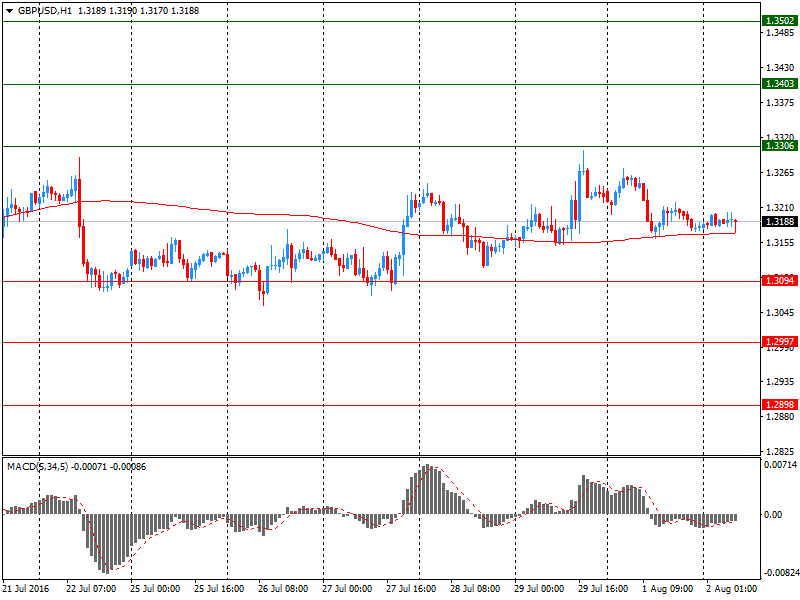
Task: Click the MACD scale value 0.00714
Action: (x=780, y=465)
